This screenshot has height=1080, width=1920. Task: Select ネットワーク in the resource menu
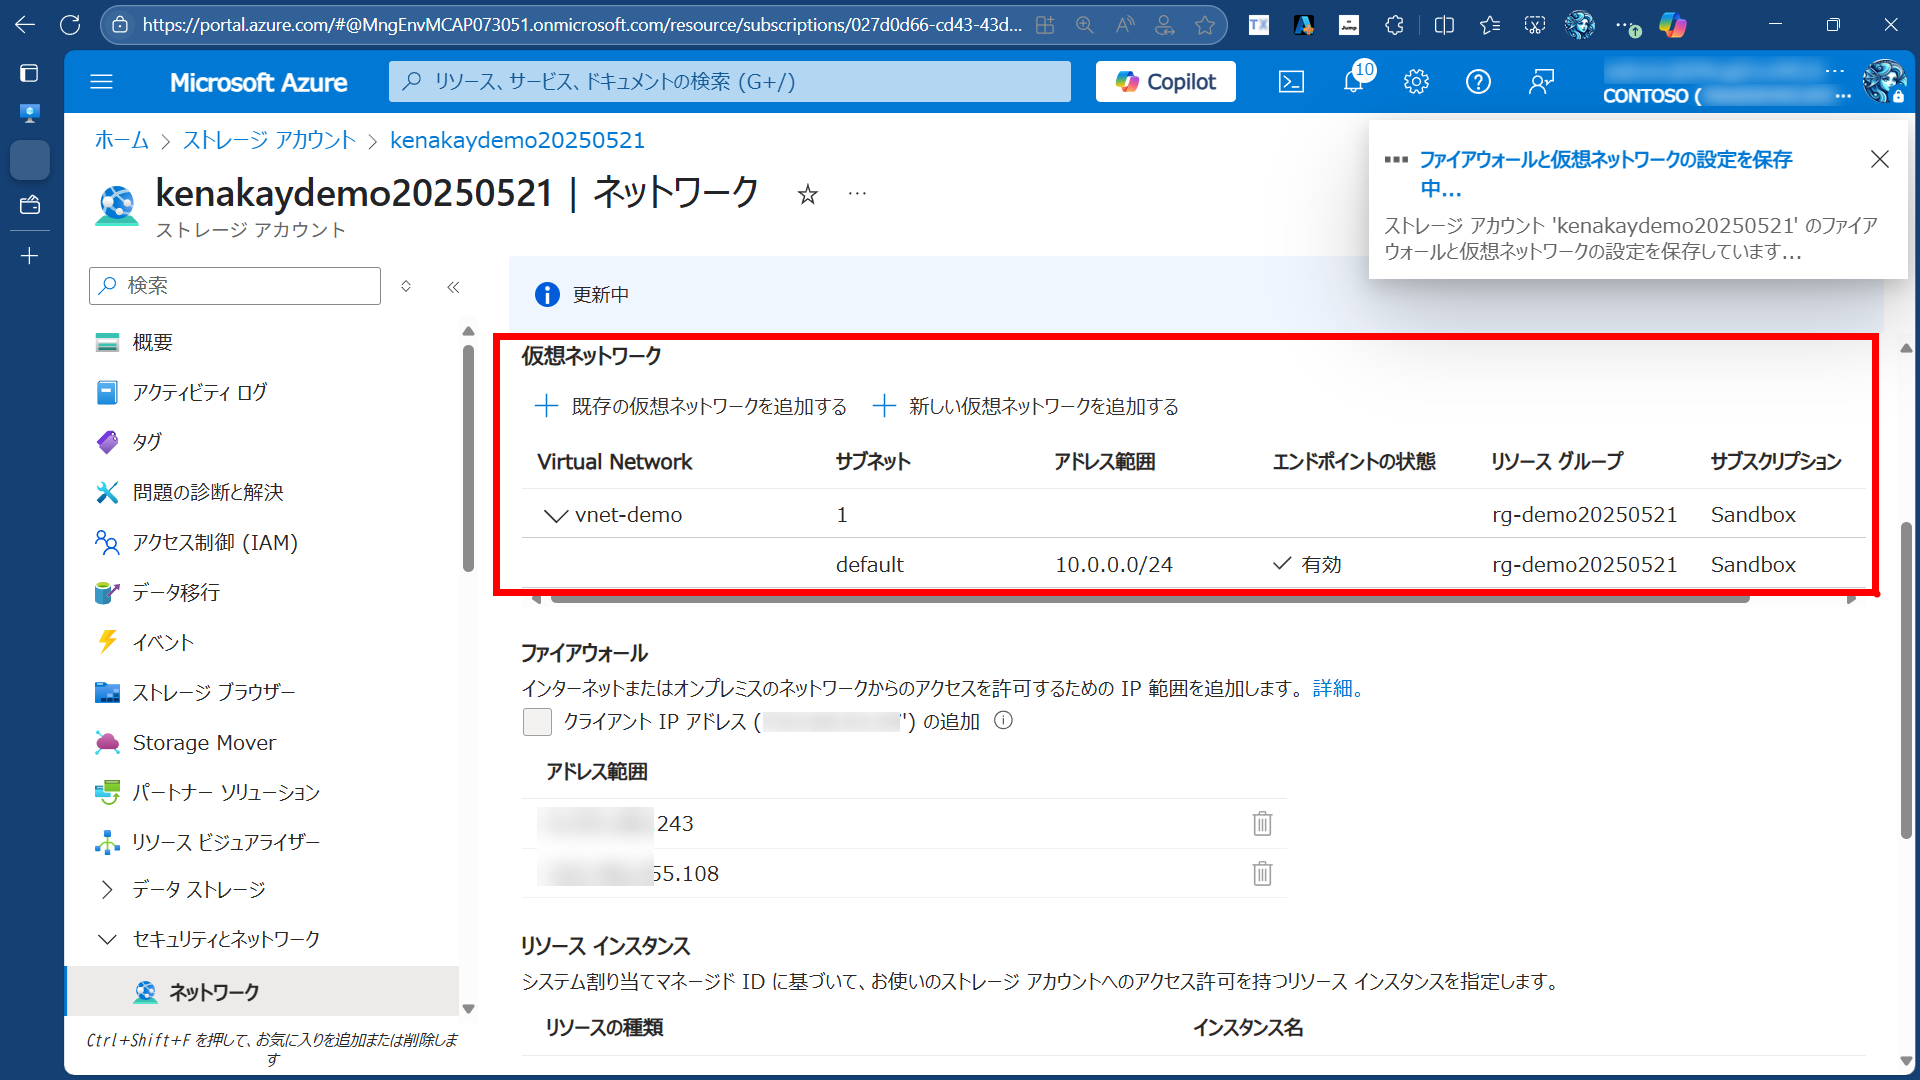click(262, 992)
